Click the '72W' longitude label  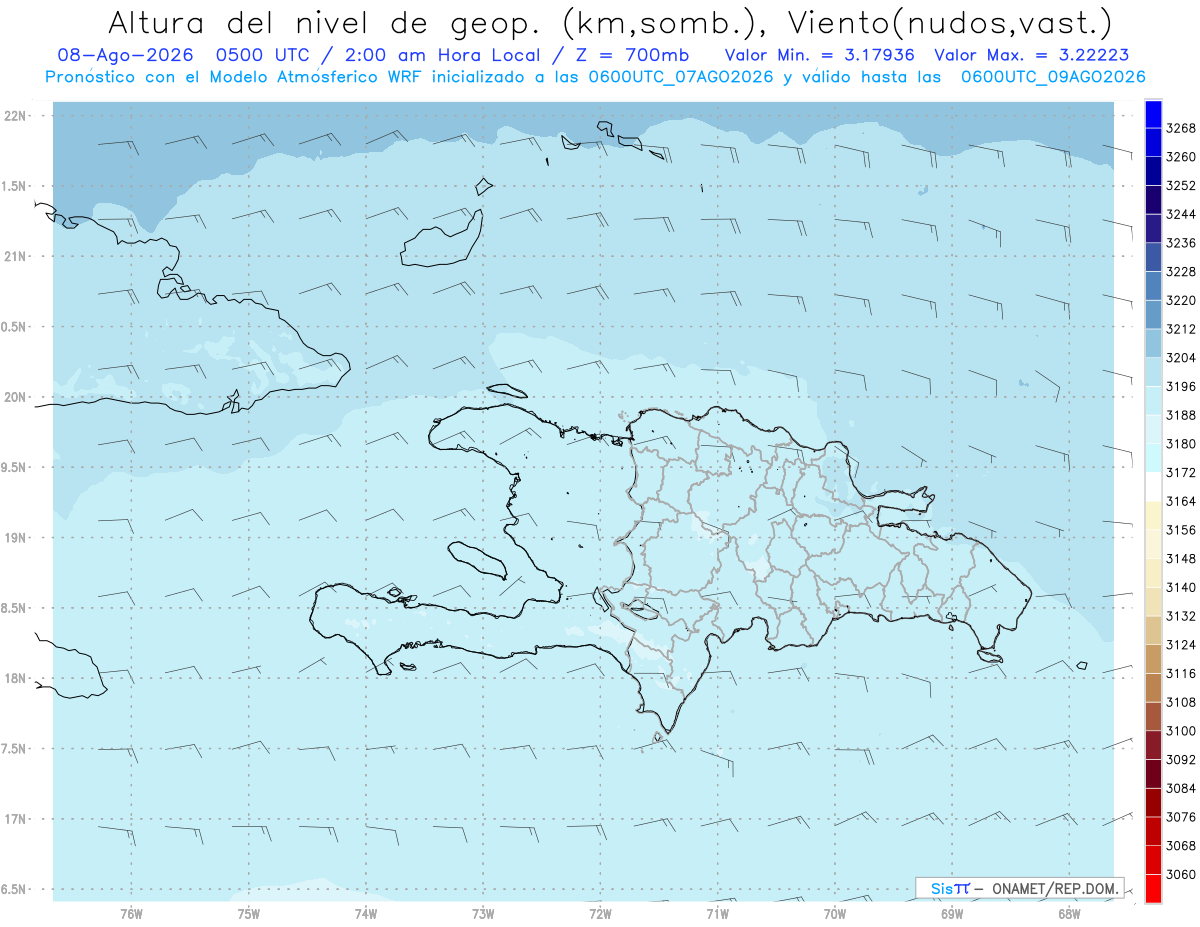[601, 913]
